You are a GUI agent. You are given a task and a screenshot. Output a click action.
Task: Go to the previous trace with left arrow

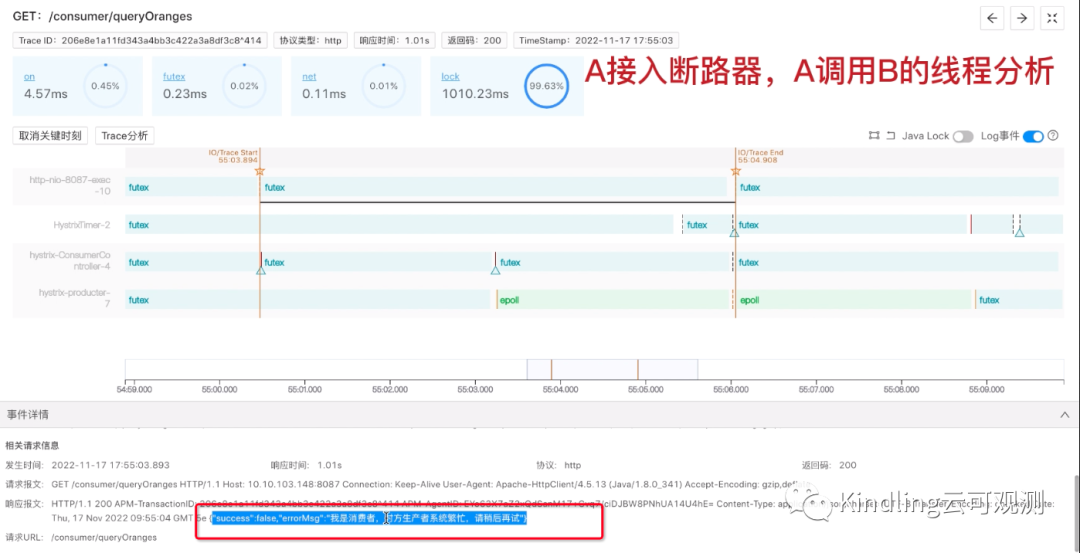(992, 19)
